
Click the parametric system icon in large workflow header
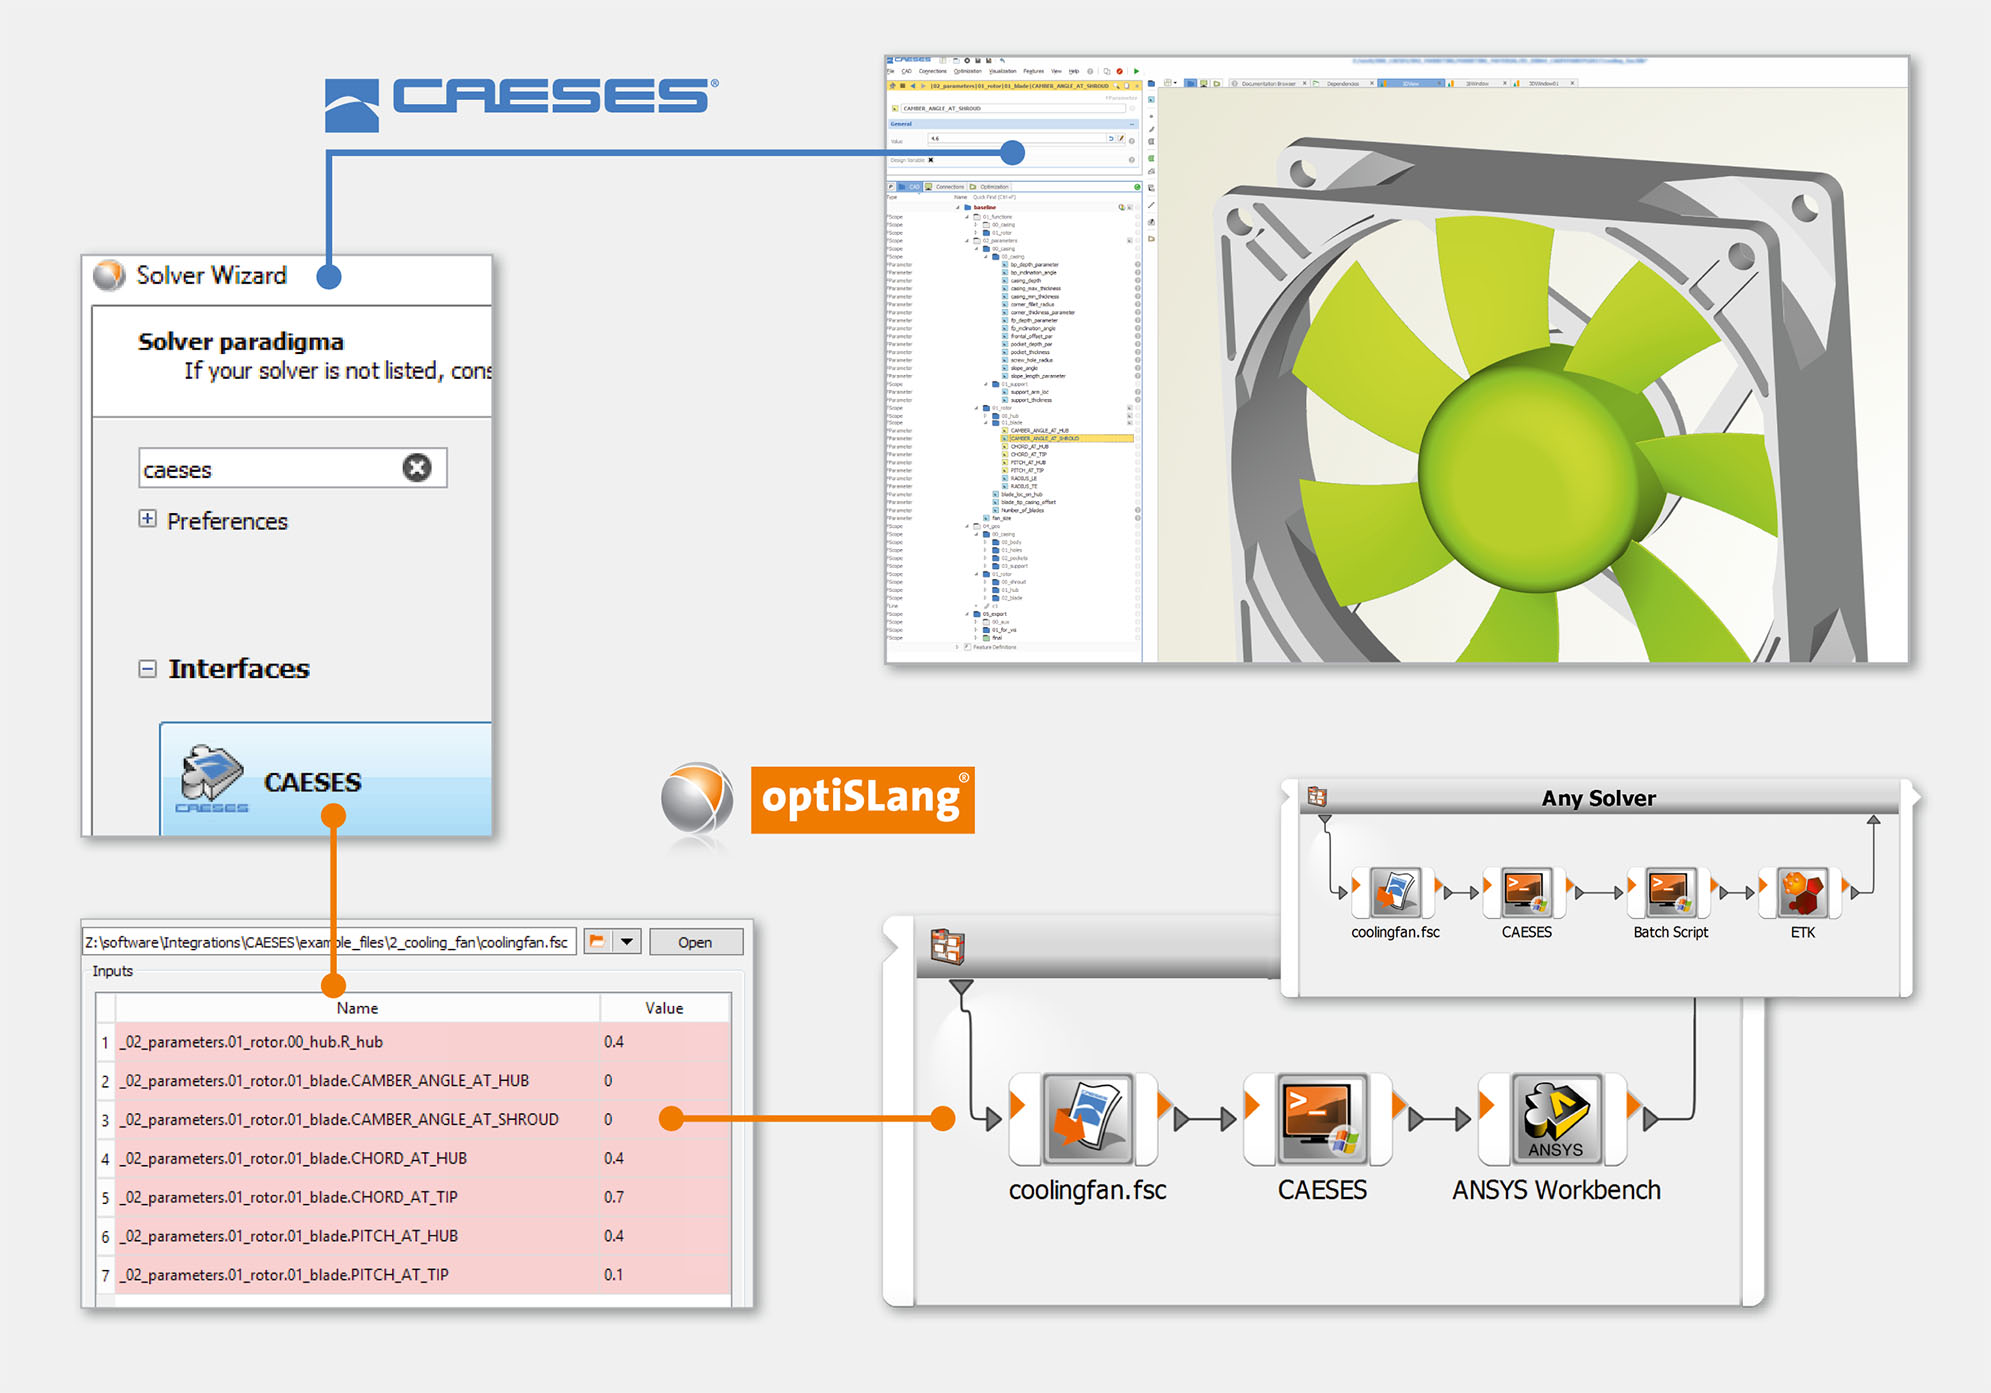pos(947,946)
